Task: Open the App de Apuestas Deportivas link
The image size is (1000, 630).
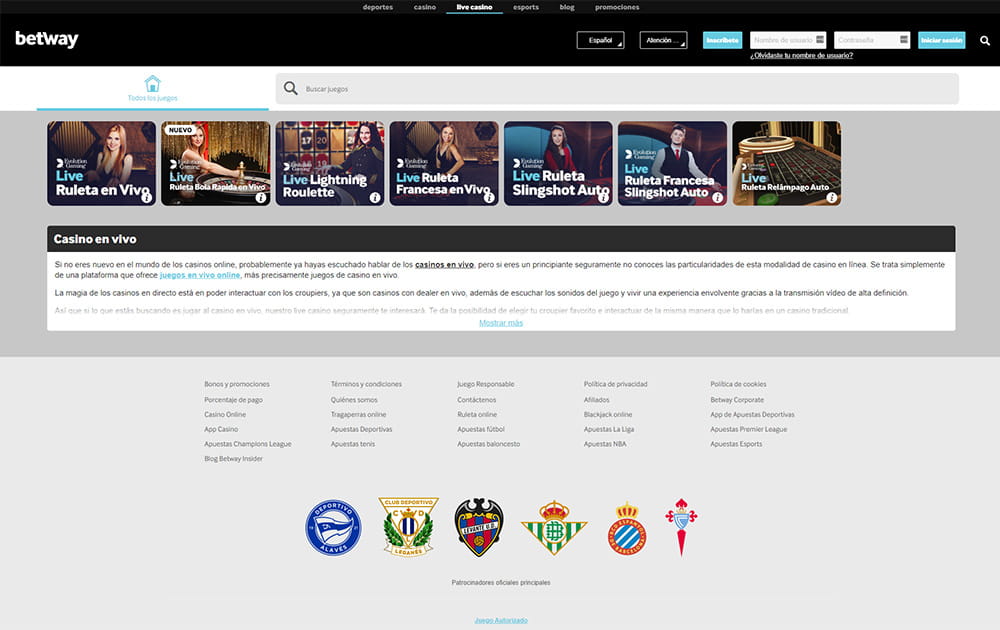Action: point(753,414)
